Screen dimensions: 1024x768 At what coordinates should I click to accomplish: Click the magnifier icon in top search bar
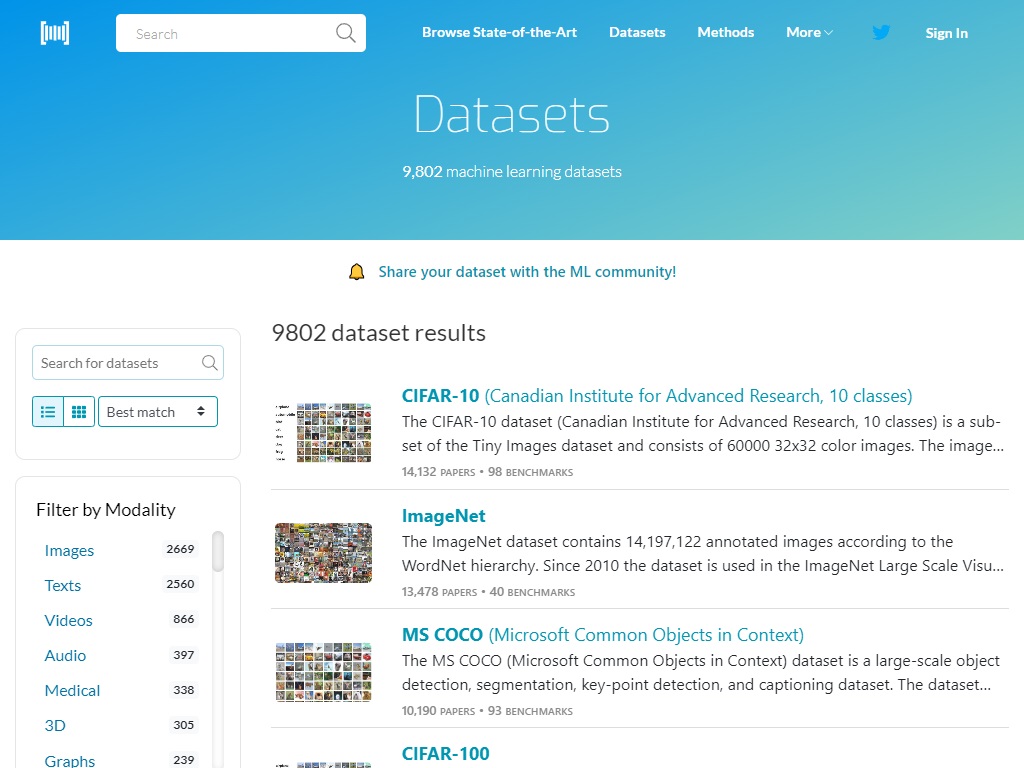(x=345, y=33)
